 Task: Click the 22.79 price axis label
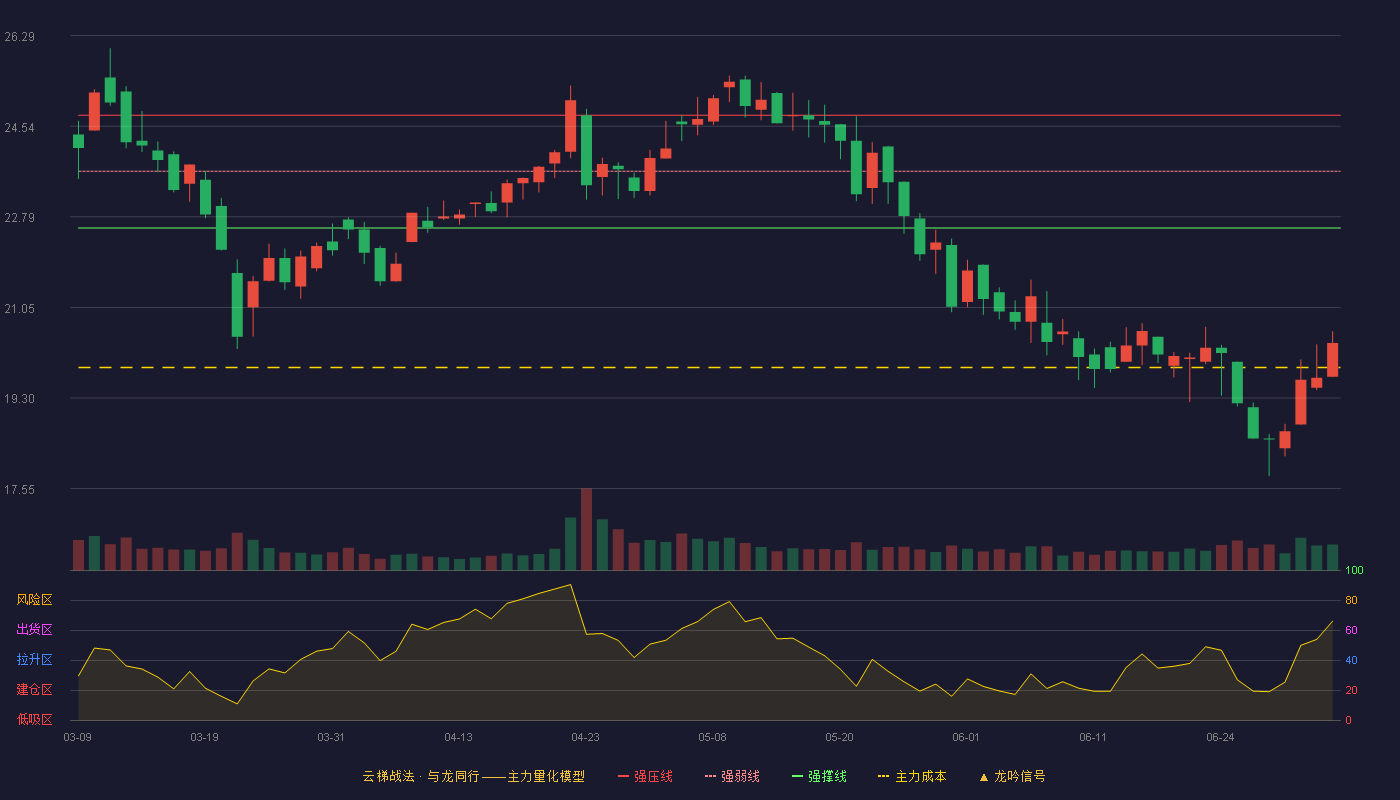point(19,218)
